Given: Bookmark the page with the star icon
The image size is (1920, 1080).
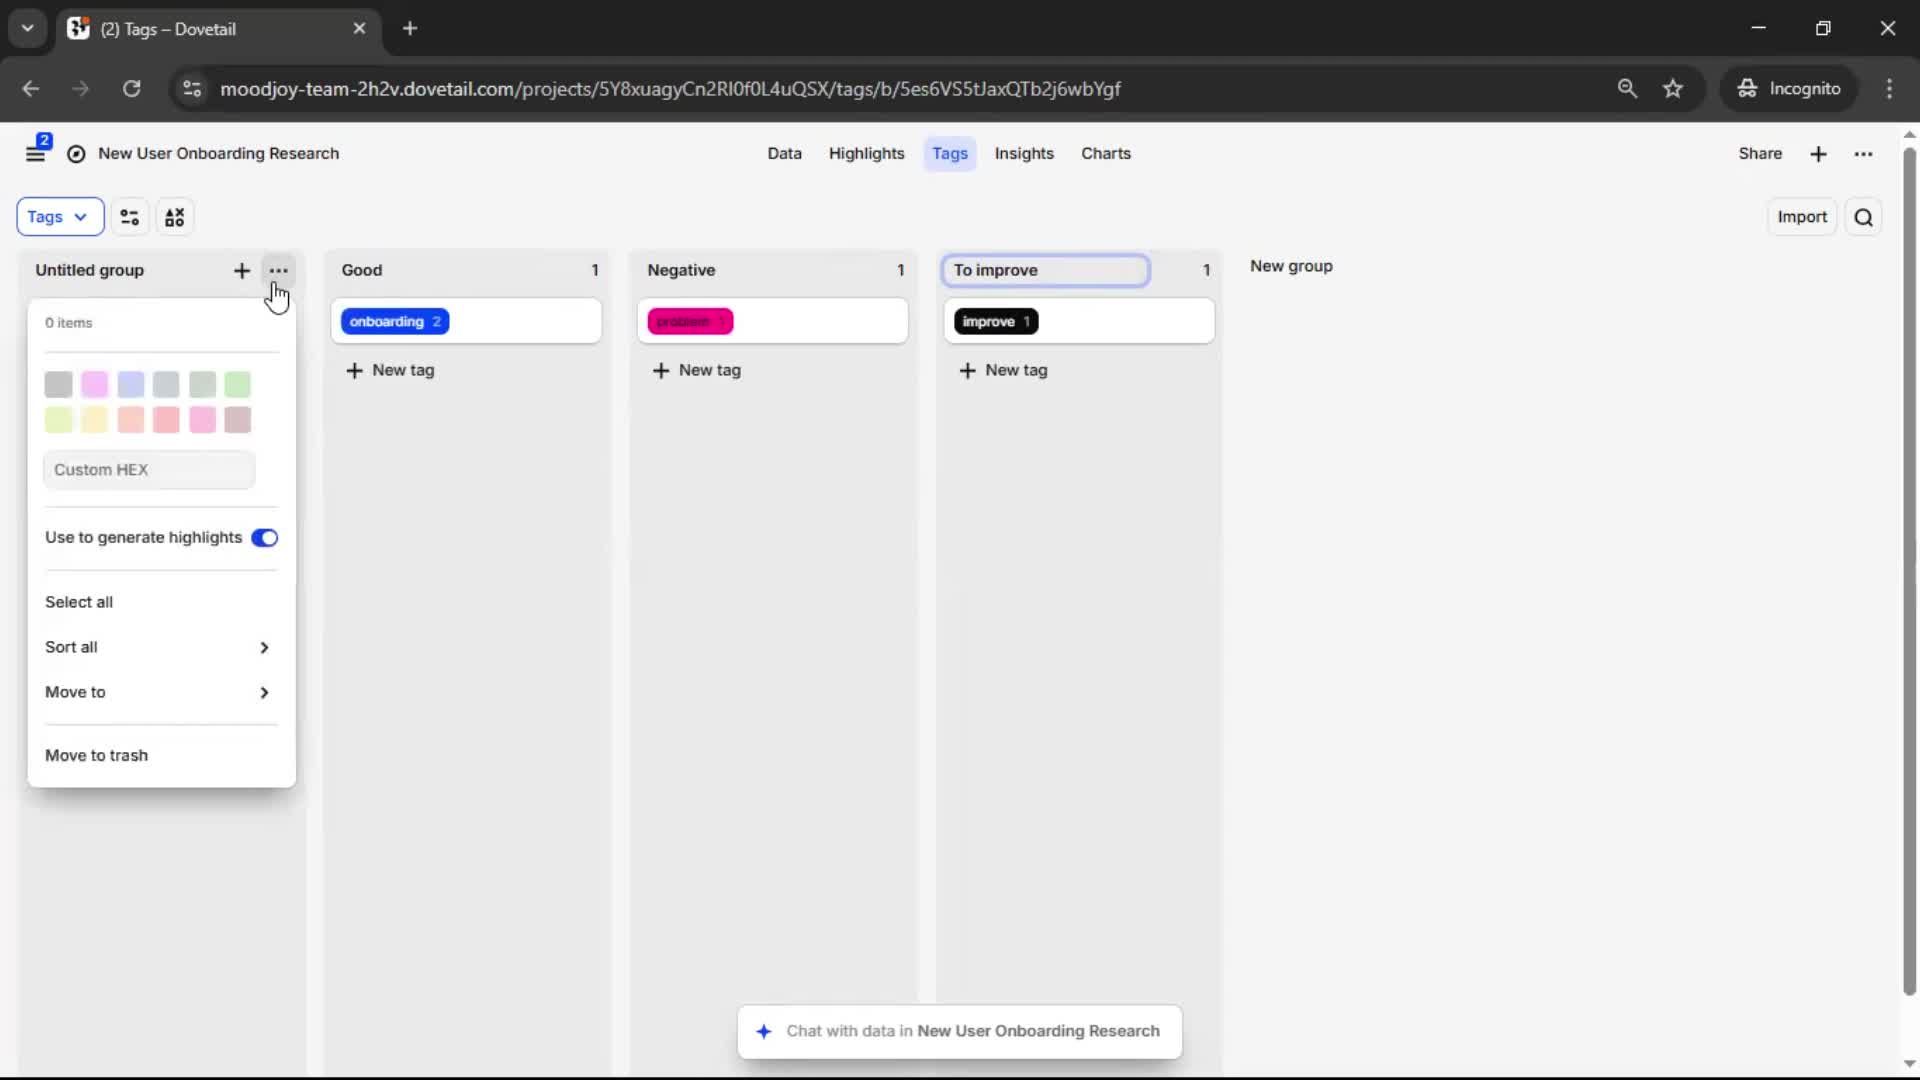Looking at the screenshot, I should (x=1673, y=89).
